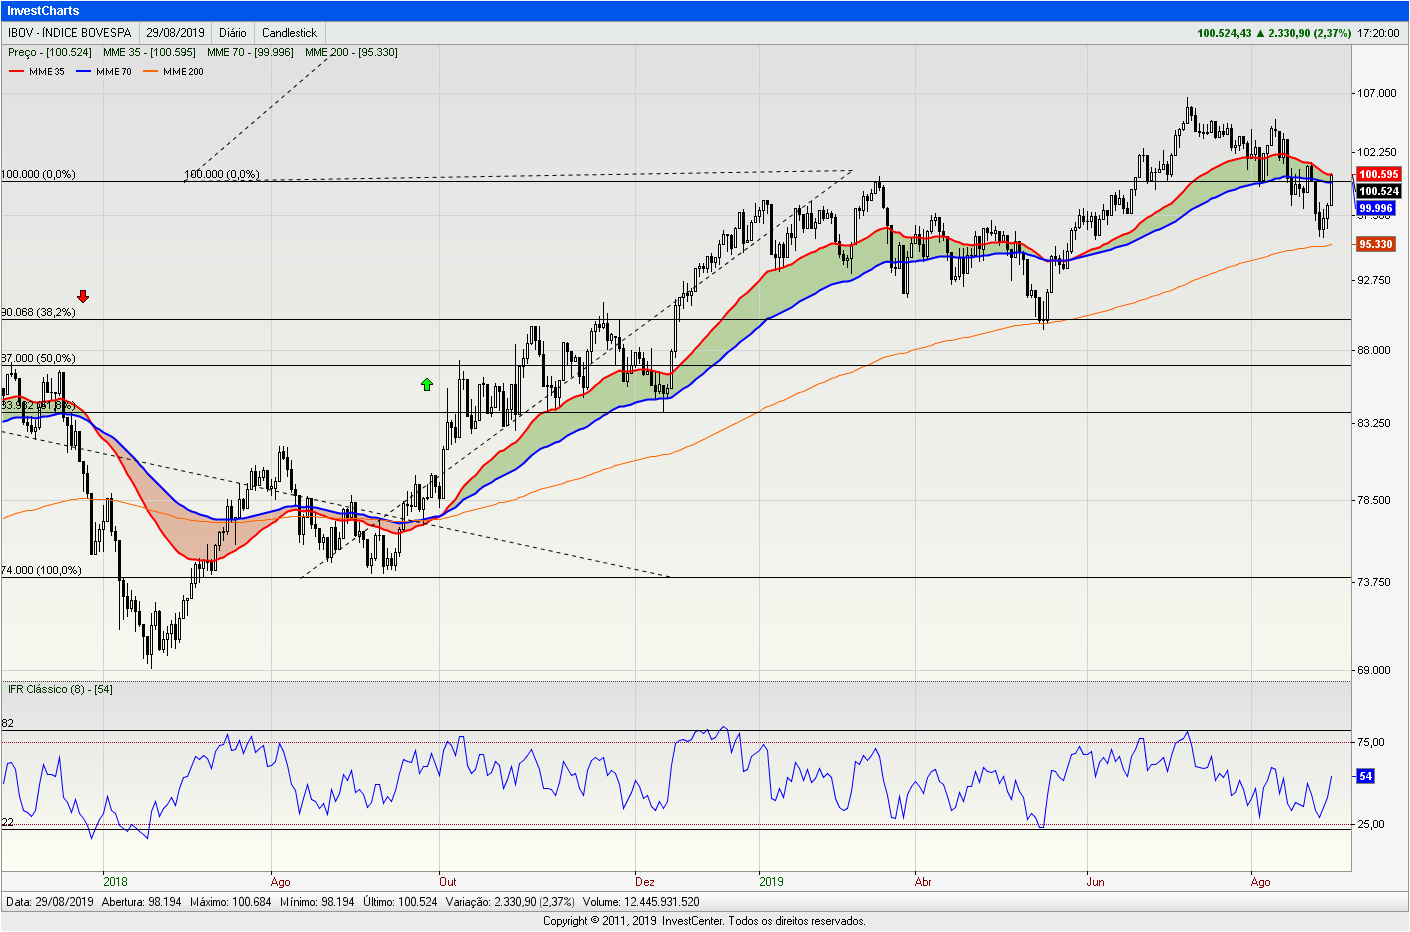Select the IBOV - ÍNDICE BOVESPA symbol field
Image resolution: width=1410 pixels, height=932 pixels.
click(x=70, y=33)
